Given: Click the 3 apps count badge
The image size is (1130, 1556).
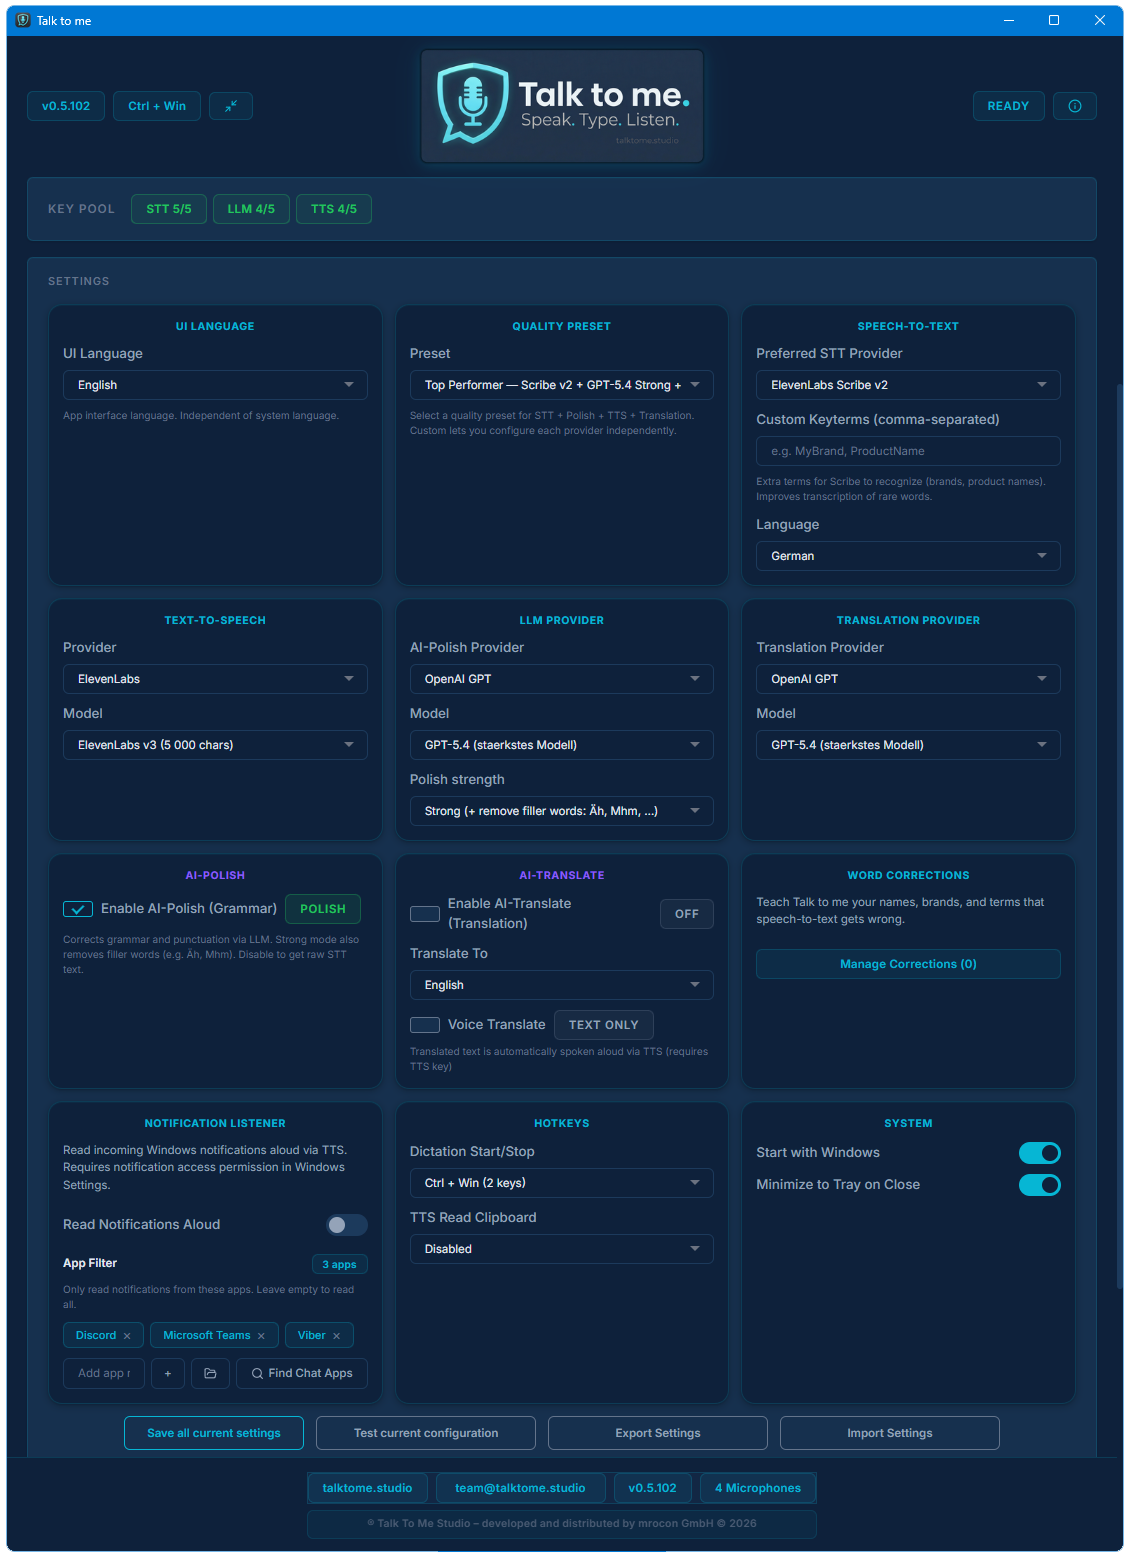Looking at the screenshot, I should (x=340, y=1265).
